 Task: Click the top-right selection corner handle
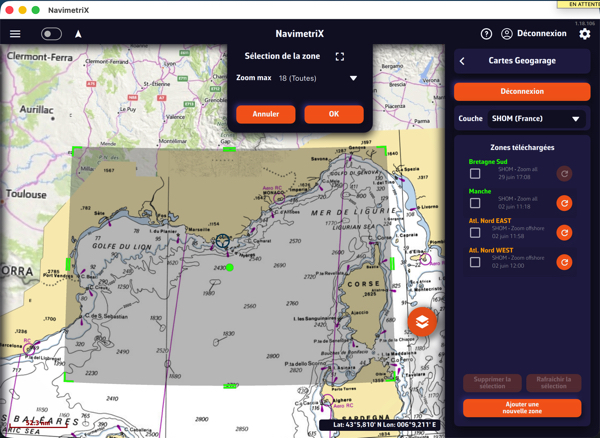point(382,149)
